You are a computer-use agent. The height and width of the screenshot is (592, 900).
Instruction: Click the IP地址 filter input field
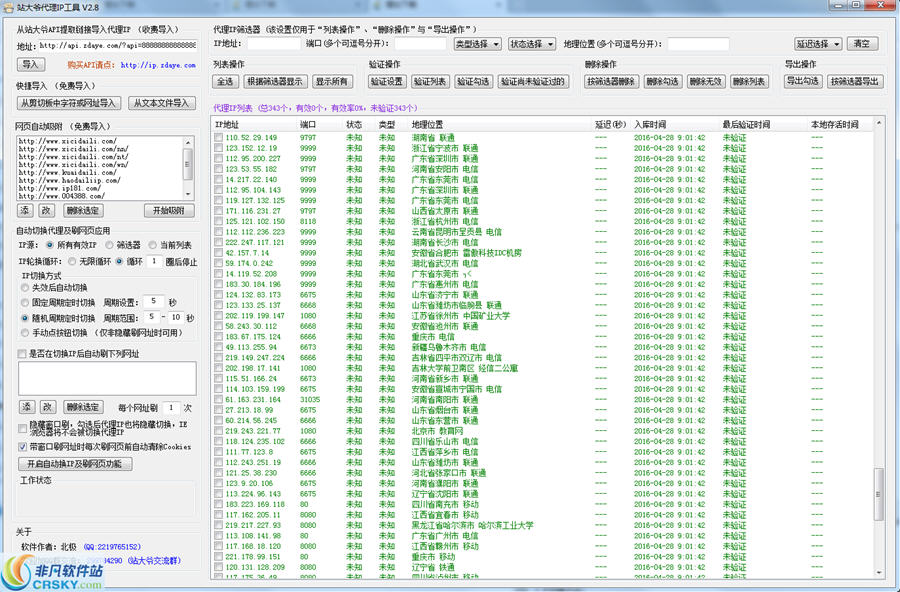[274, 44]
